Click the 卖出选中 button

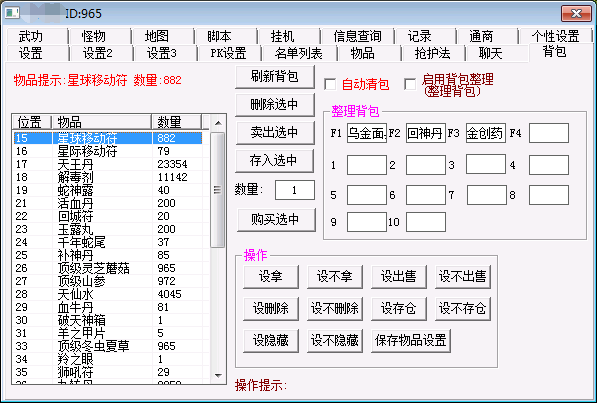275,132
